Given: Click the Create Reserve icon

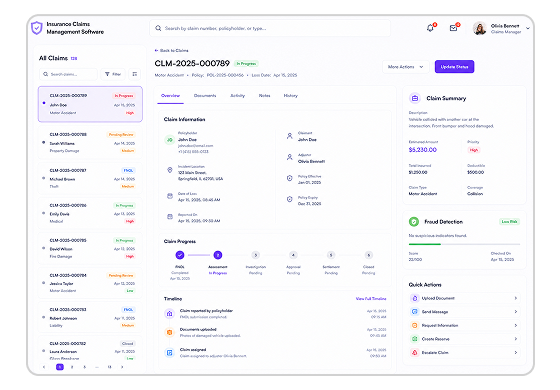Looking at the screenshot, I should (x=415, y=339).
